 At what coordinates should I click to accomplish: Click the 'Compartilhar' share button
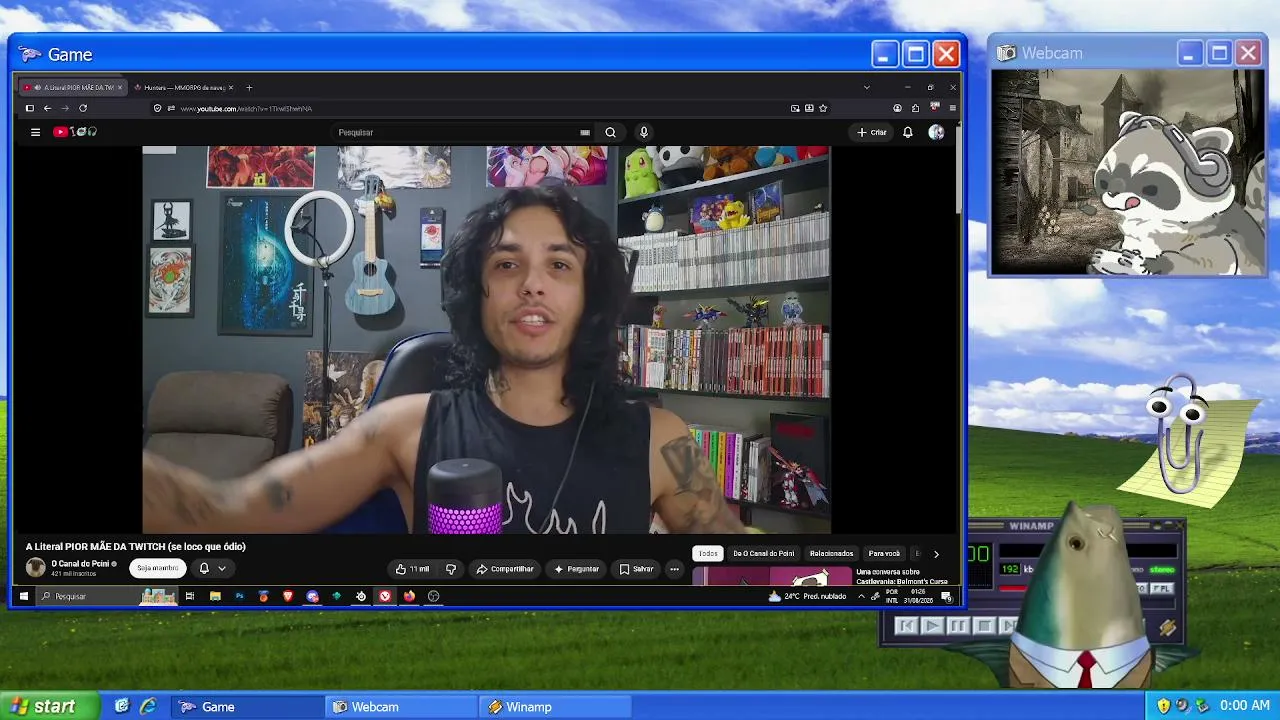(x=505, y=569)
